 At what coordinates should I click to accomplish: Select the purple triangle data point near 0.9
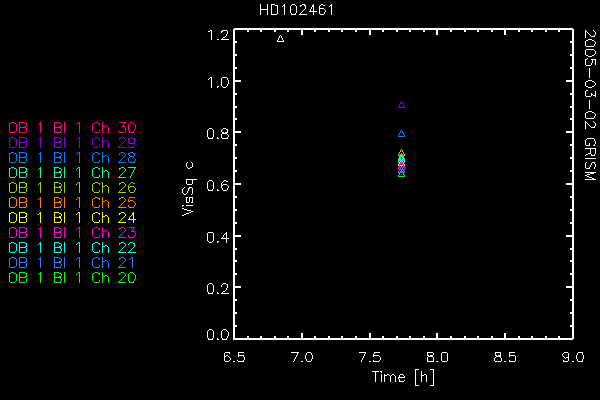coord(401,104)
